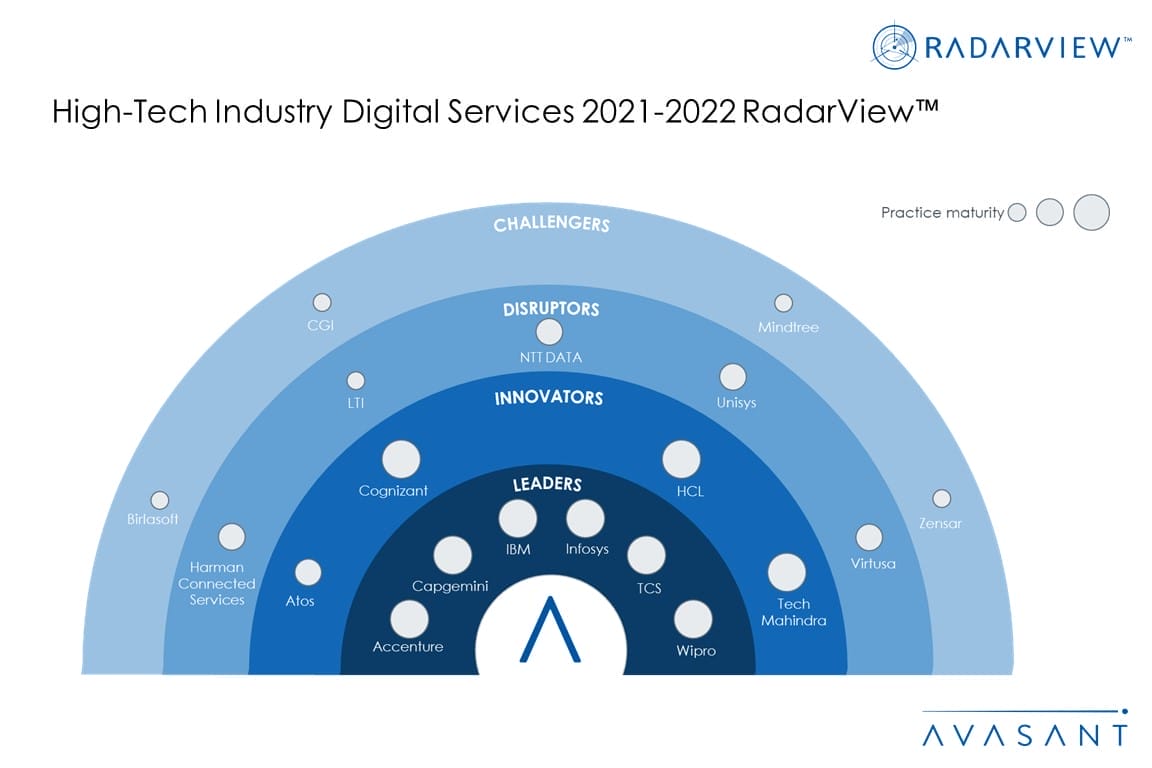Select the medium Practice maturity circle
This screenshot has width=1152, height=768.
click(1050, 212)
